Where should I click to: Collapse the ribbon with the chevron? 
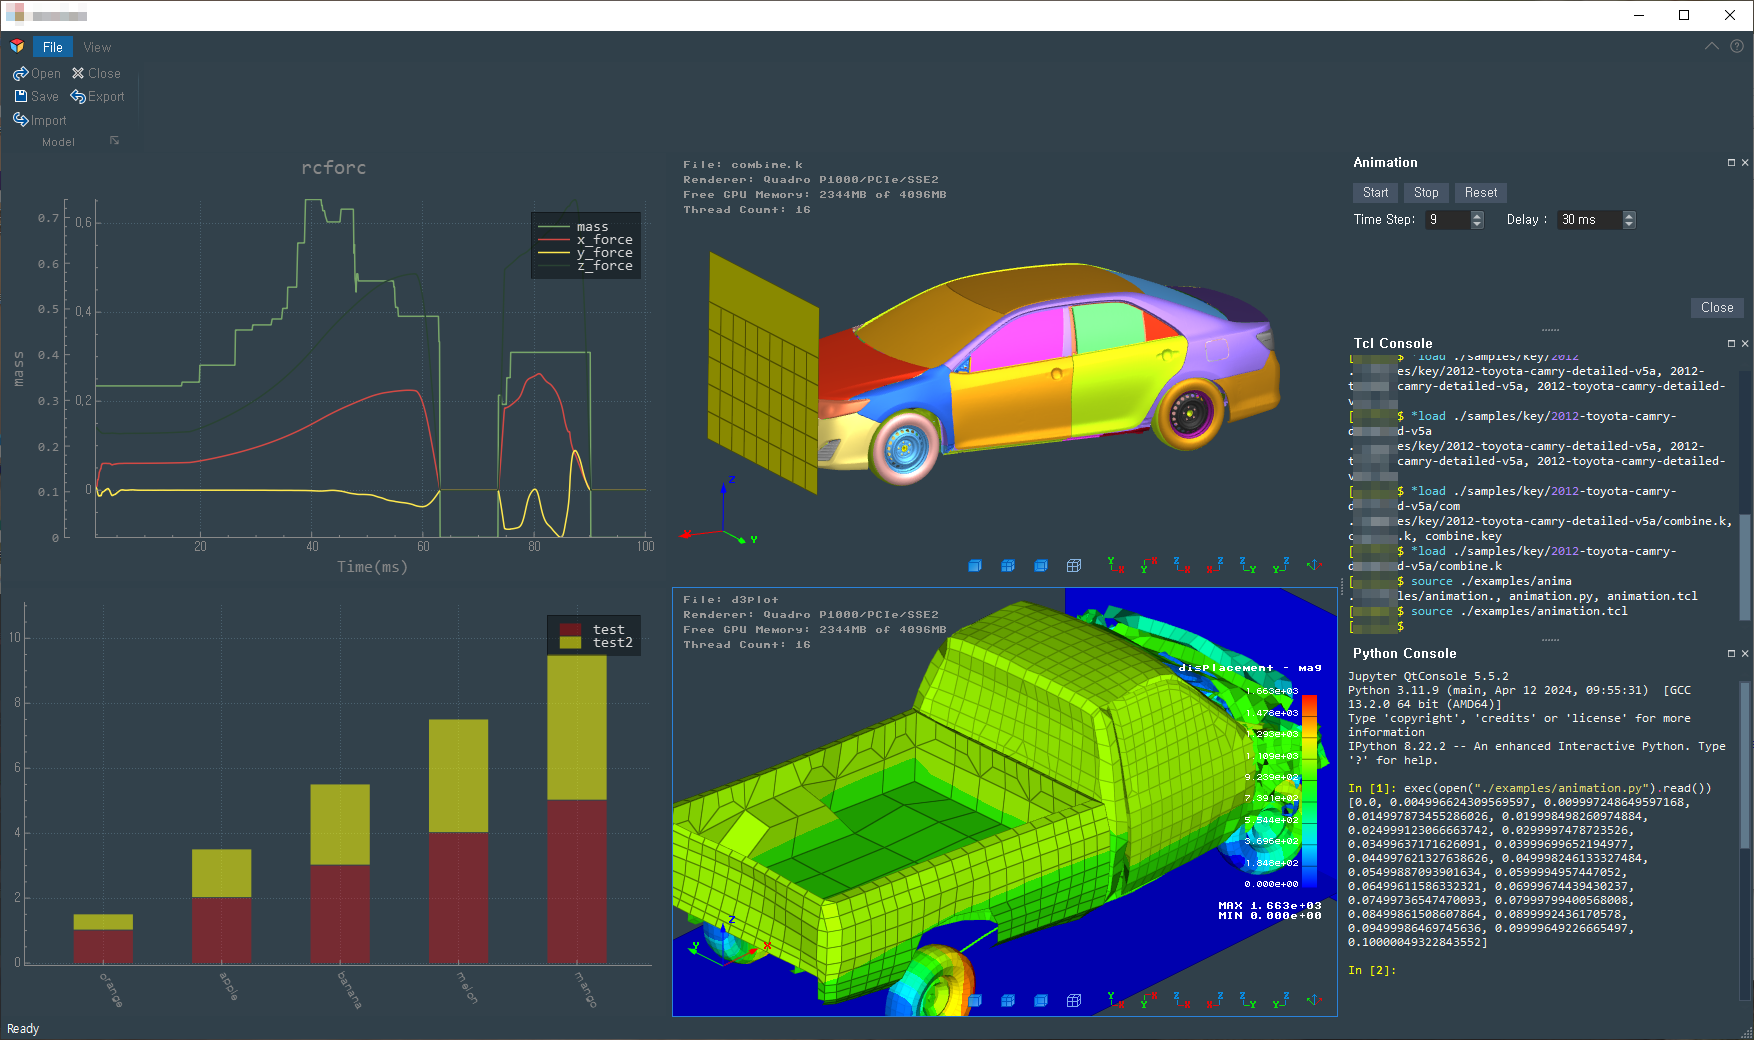pyautogui.click(x=1712, y=46)
